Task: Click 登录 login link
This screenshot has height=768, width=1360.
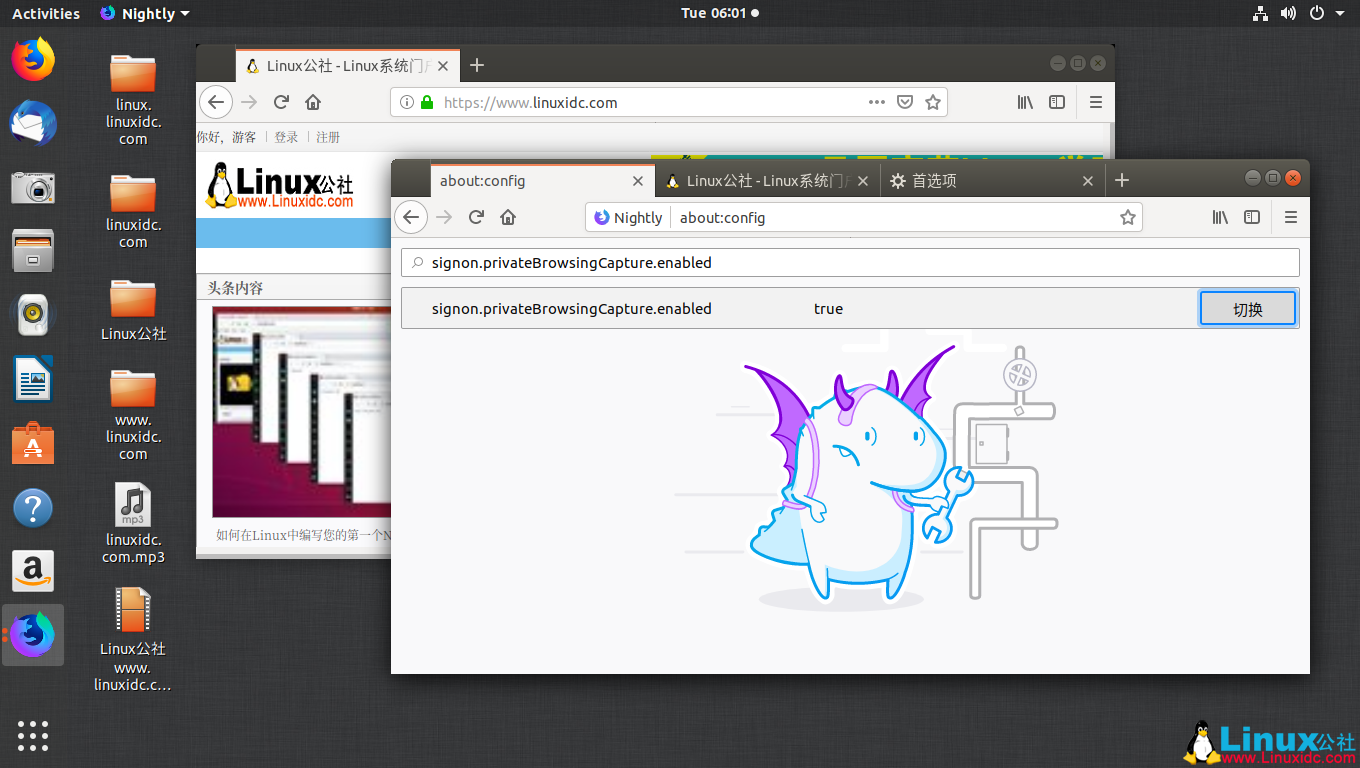Action: coord(286,137)
